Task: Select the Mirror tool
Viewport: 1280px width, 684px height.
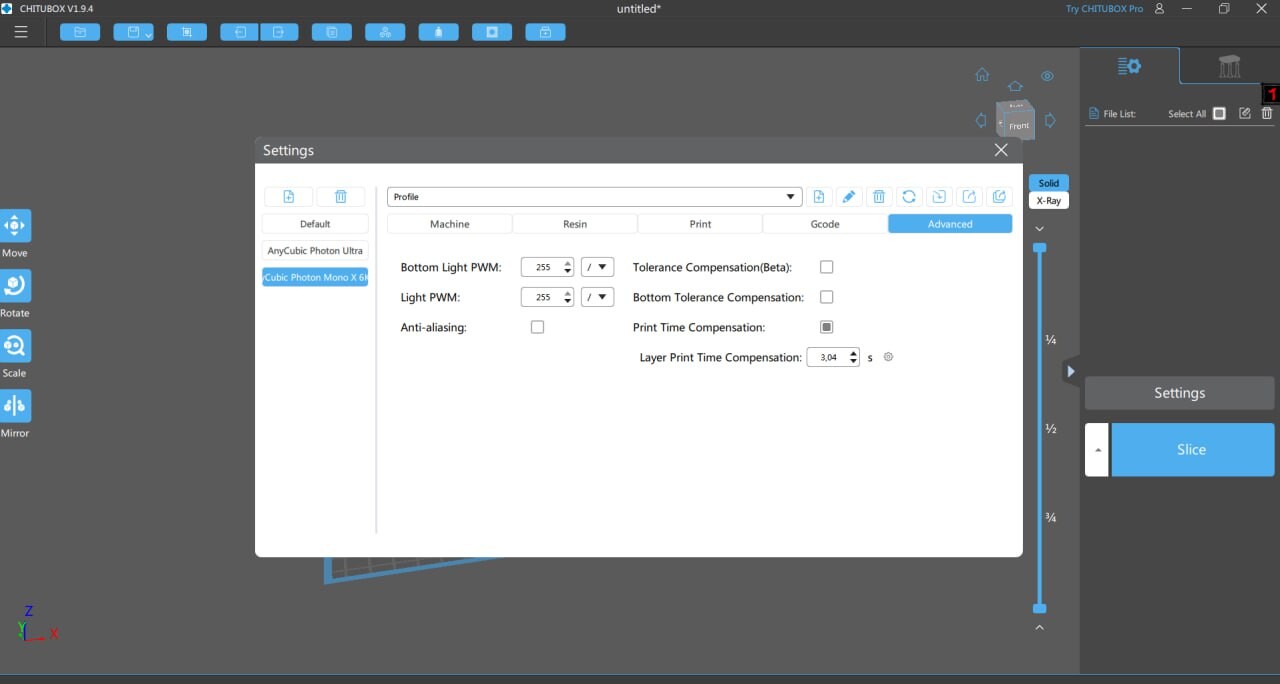Action: tap(15, 407)
